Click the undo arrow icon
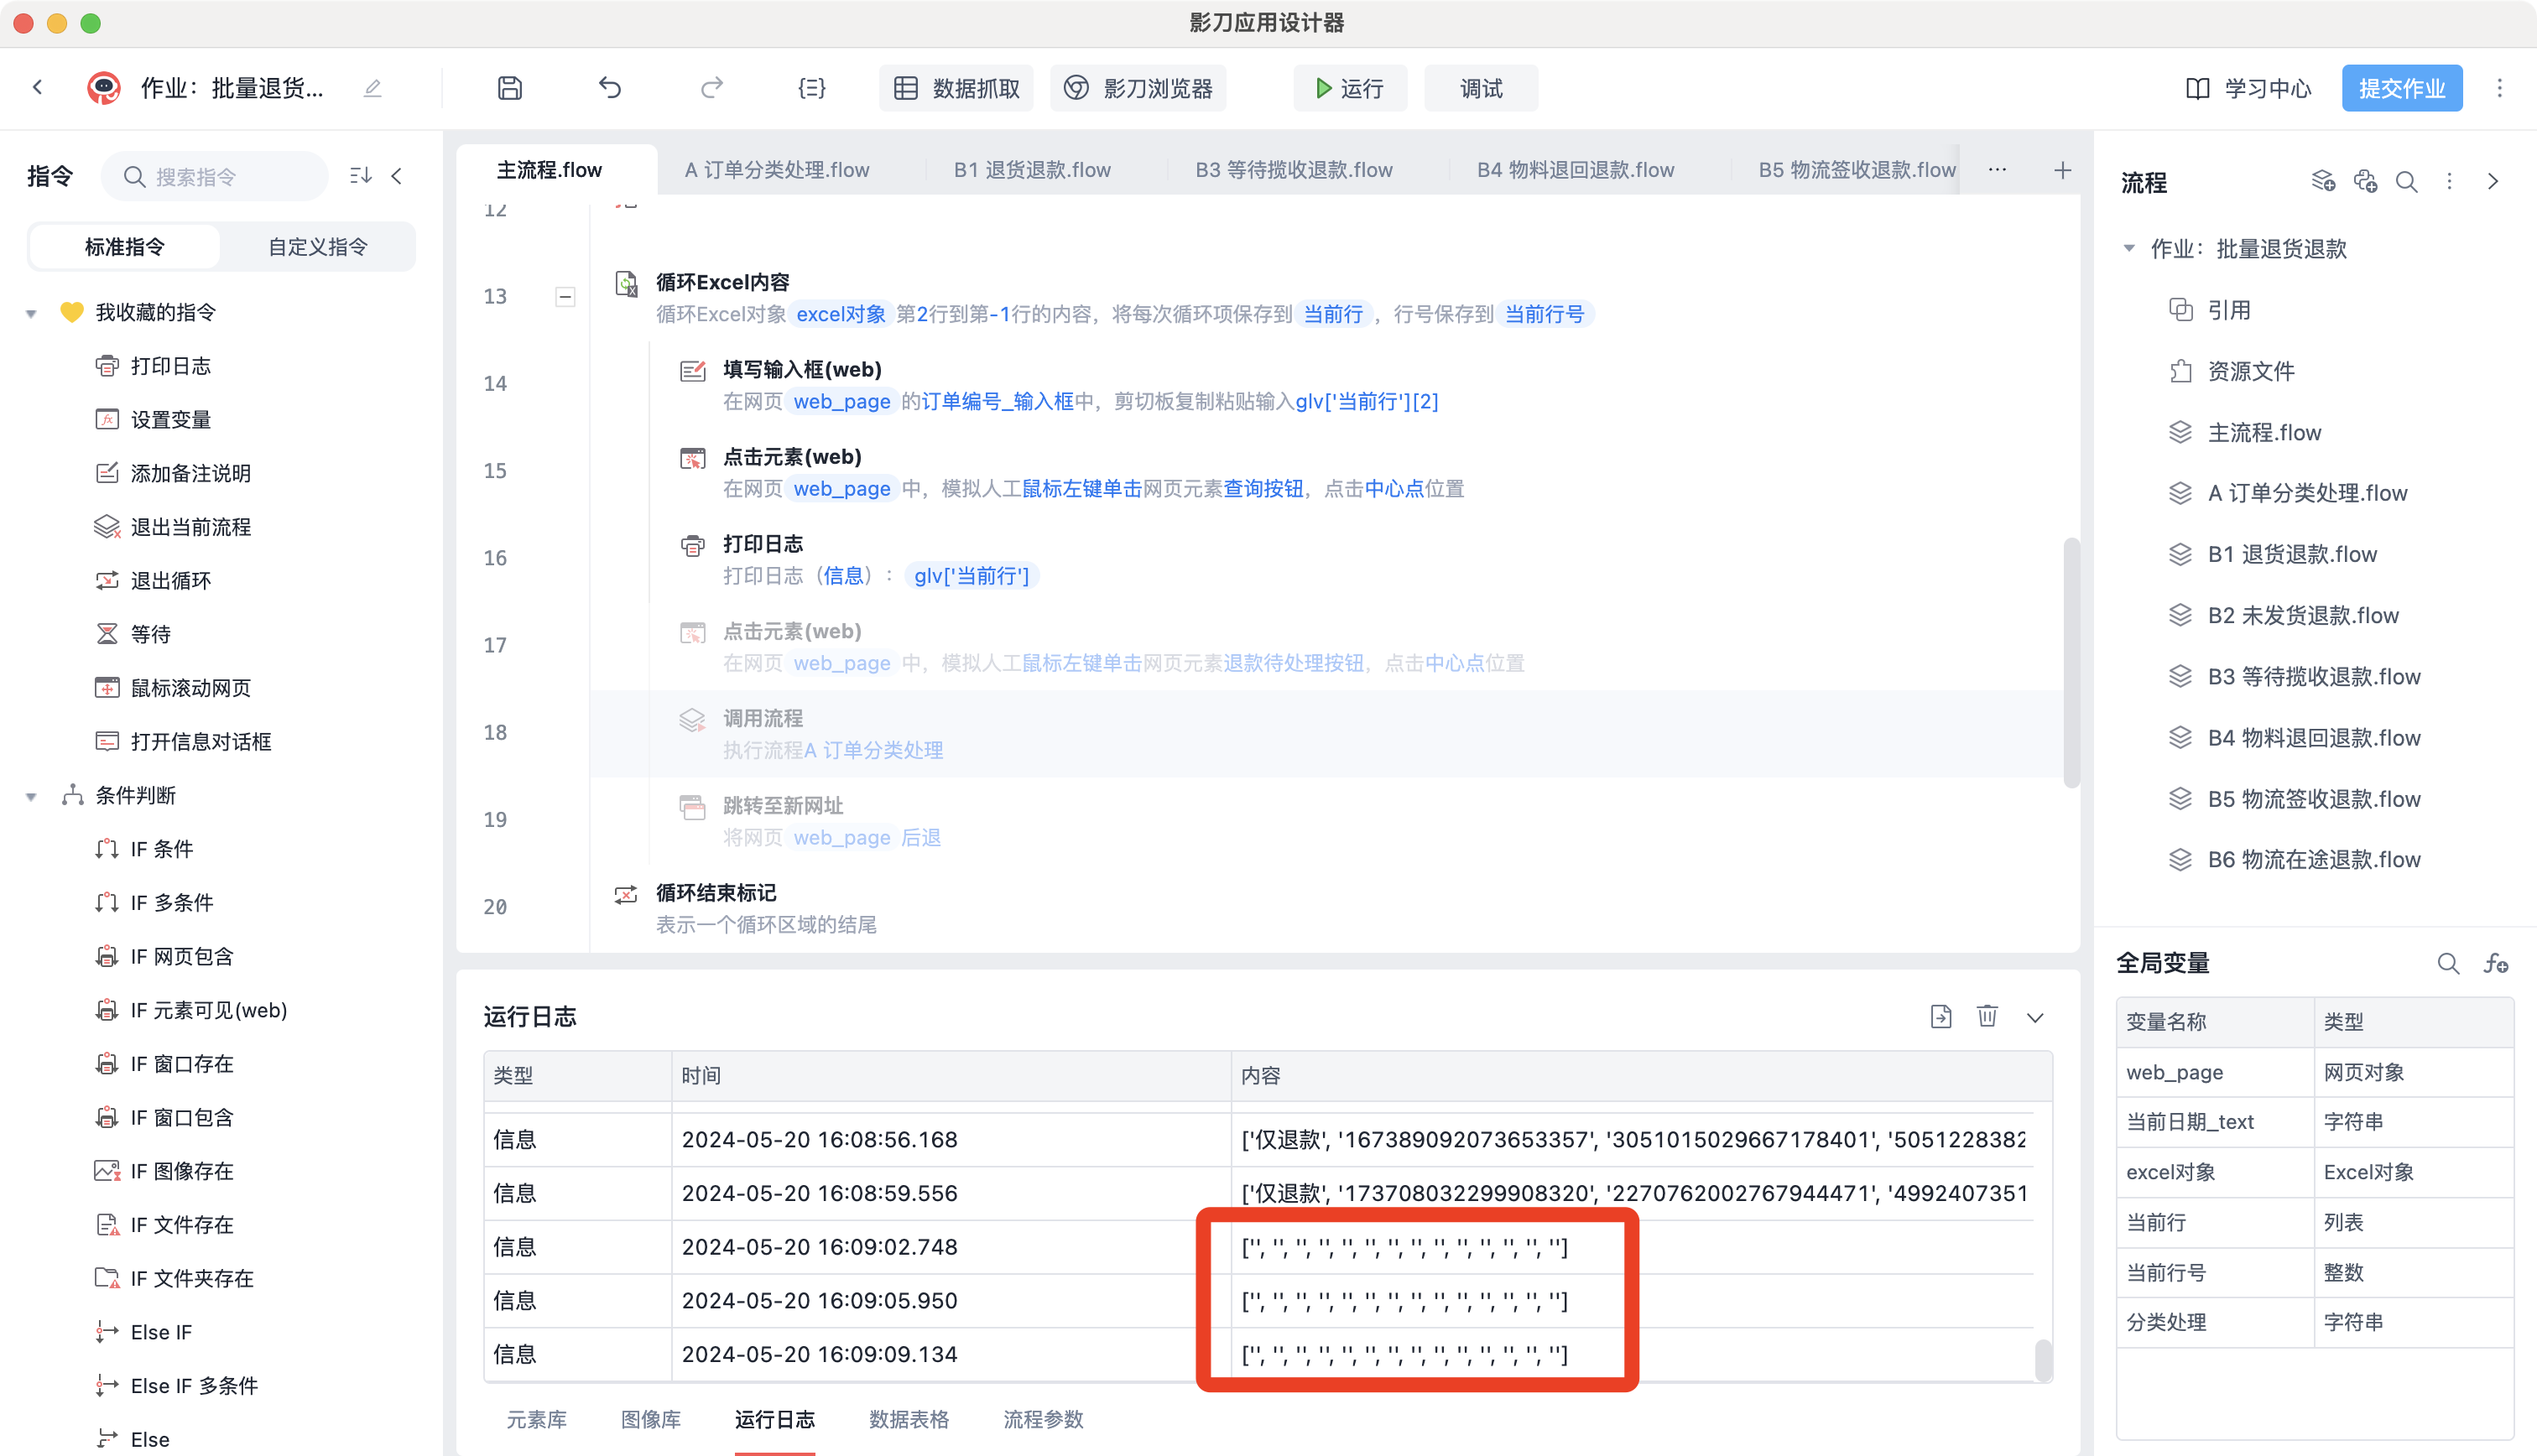 (610, 88)
